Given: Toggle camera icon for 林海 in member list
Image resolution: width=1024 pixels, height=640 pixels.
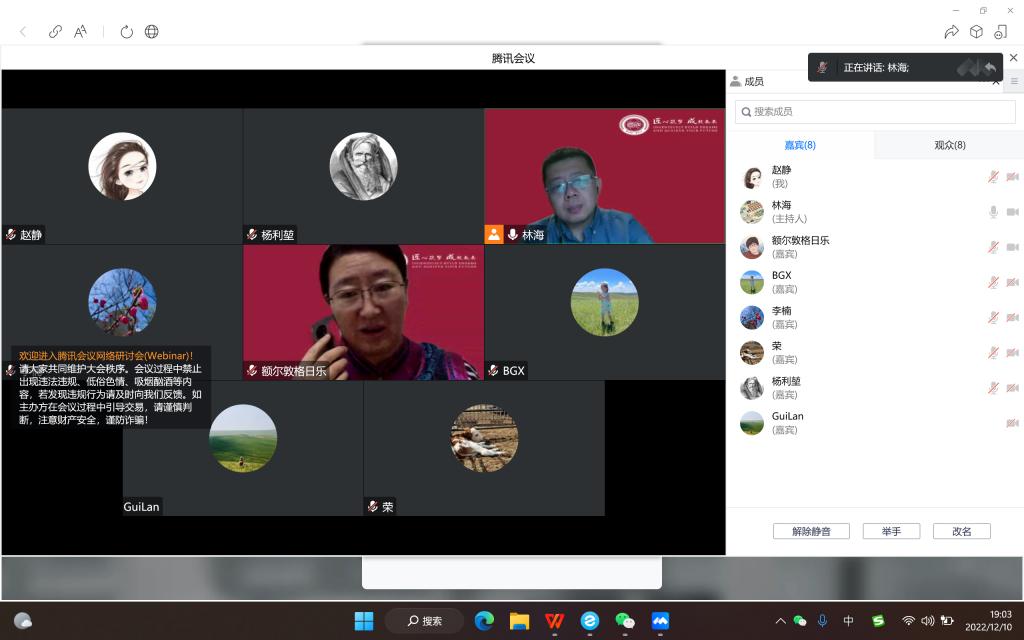Looking at the screenshot, I should pyautogui.click(x=1012, y=212).
